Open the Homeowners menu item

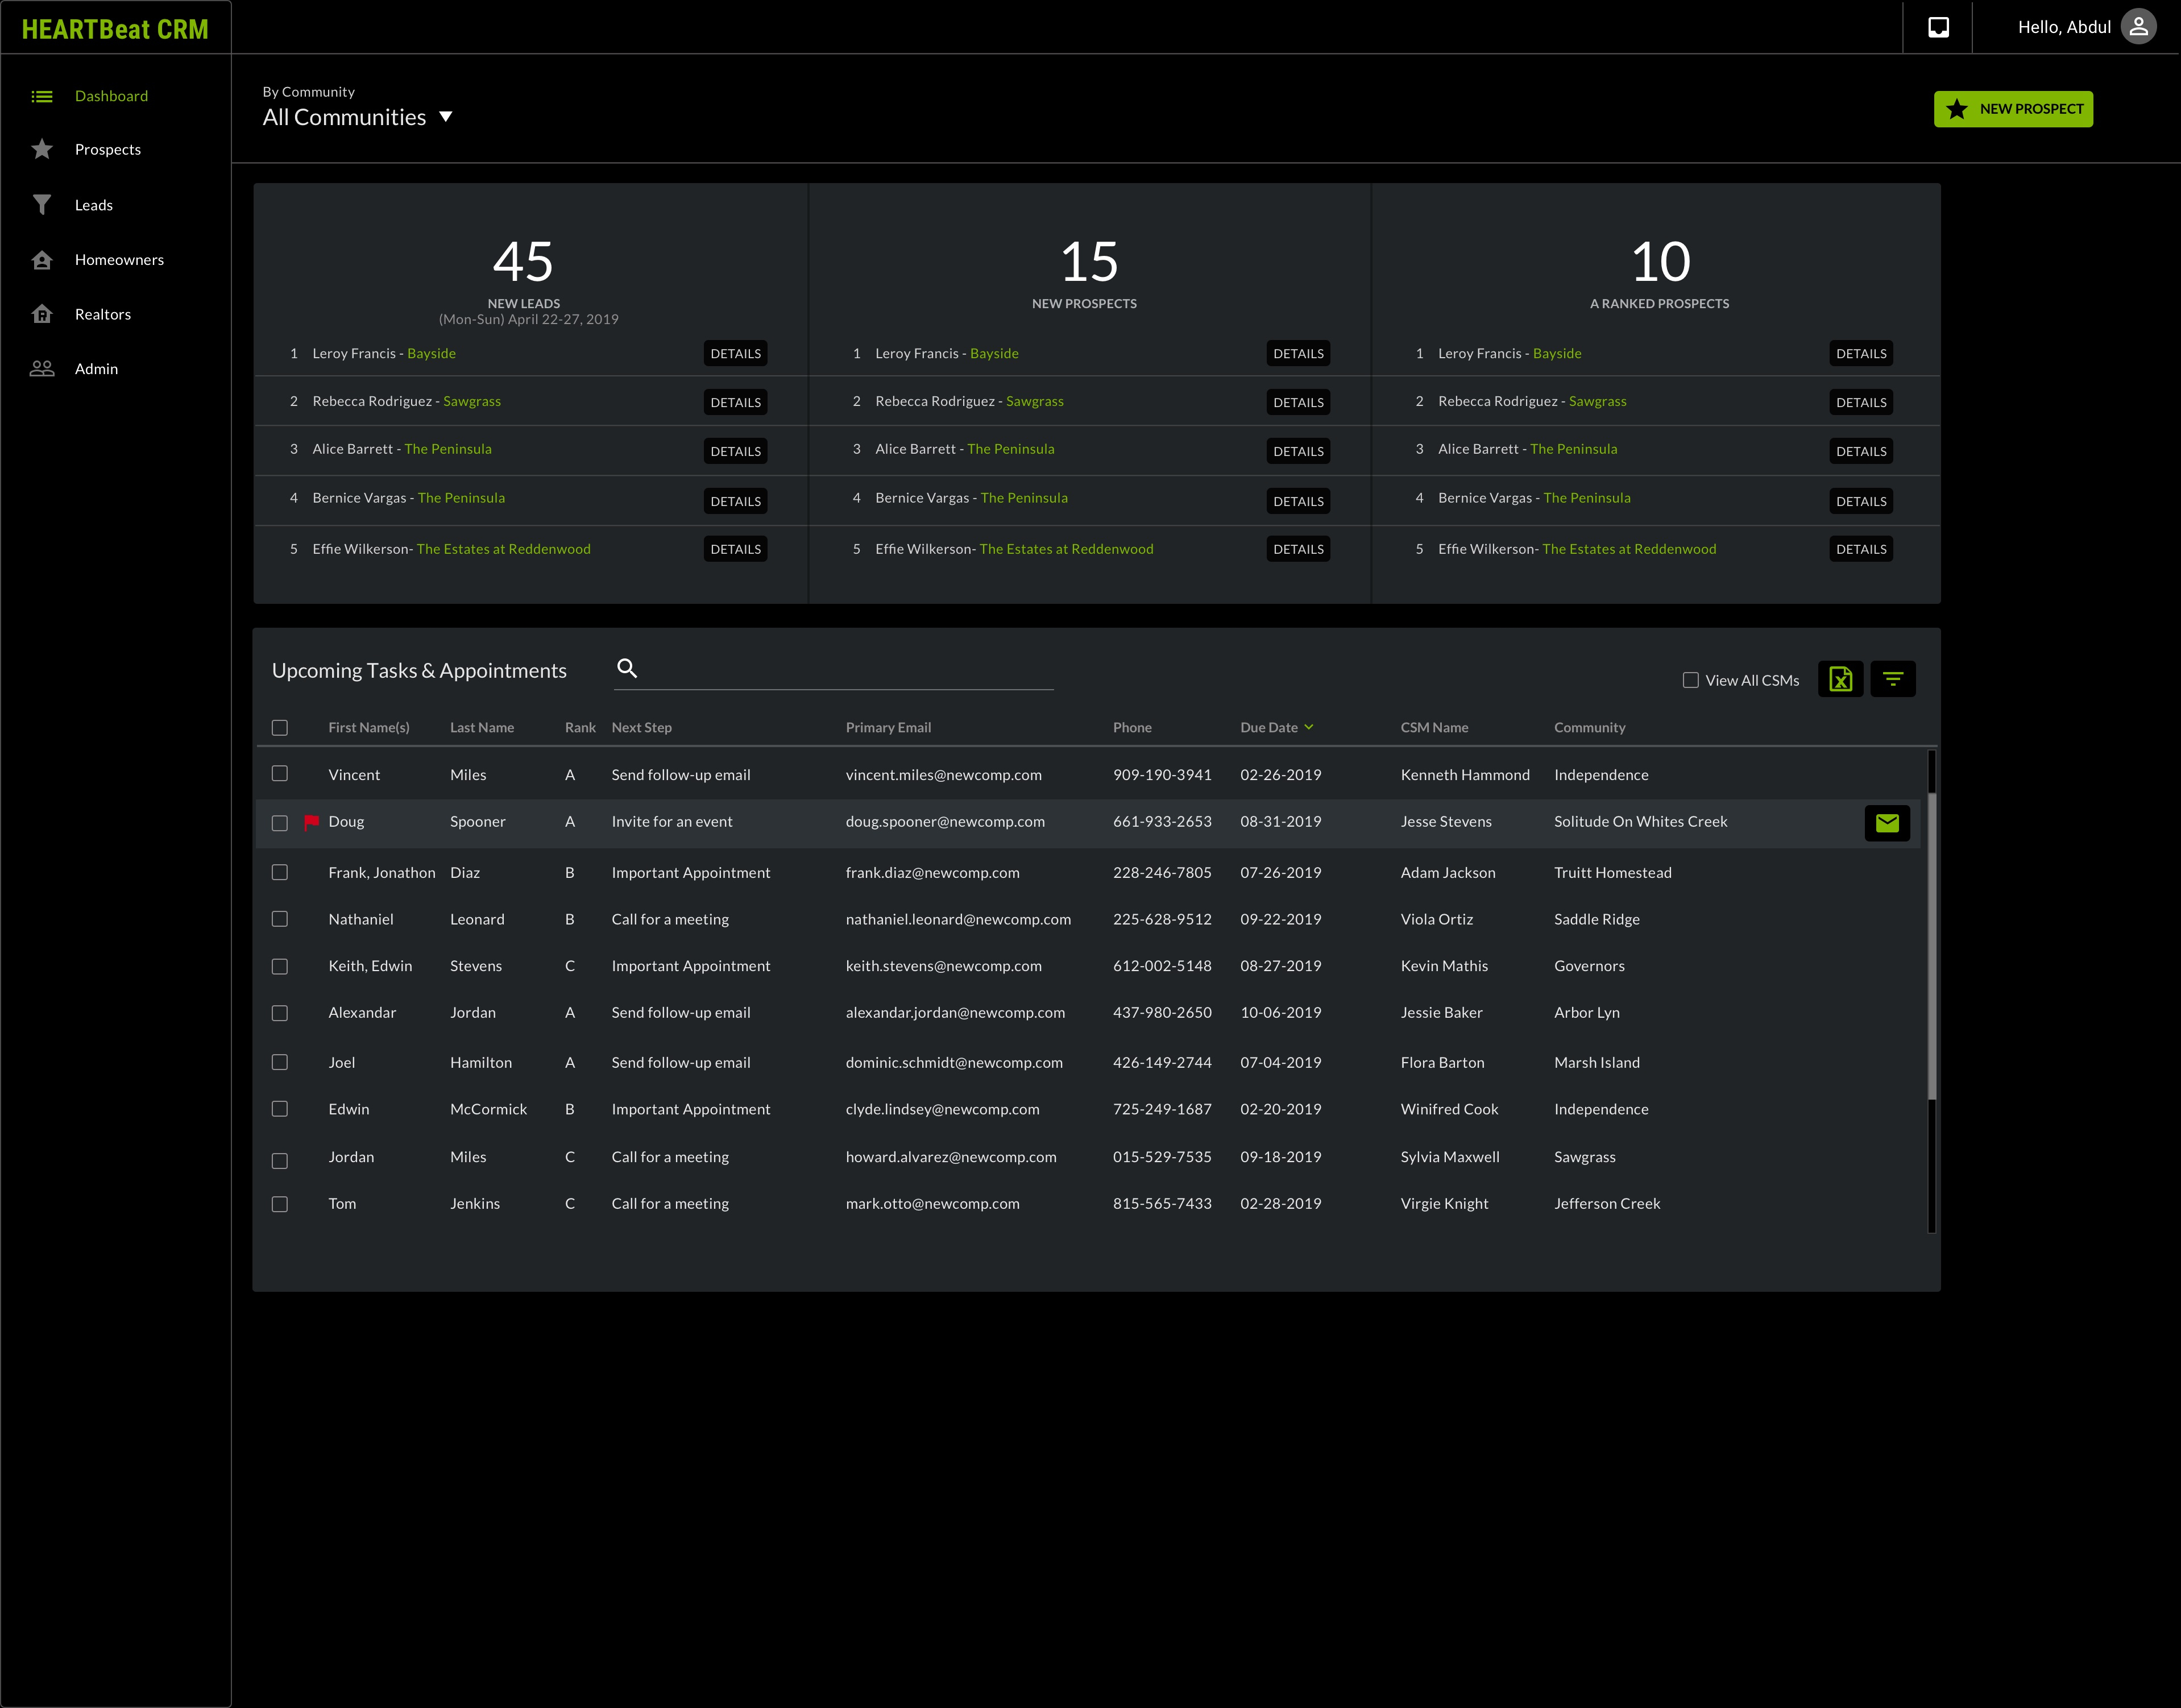[119, 260]
